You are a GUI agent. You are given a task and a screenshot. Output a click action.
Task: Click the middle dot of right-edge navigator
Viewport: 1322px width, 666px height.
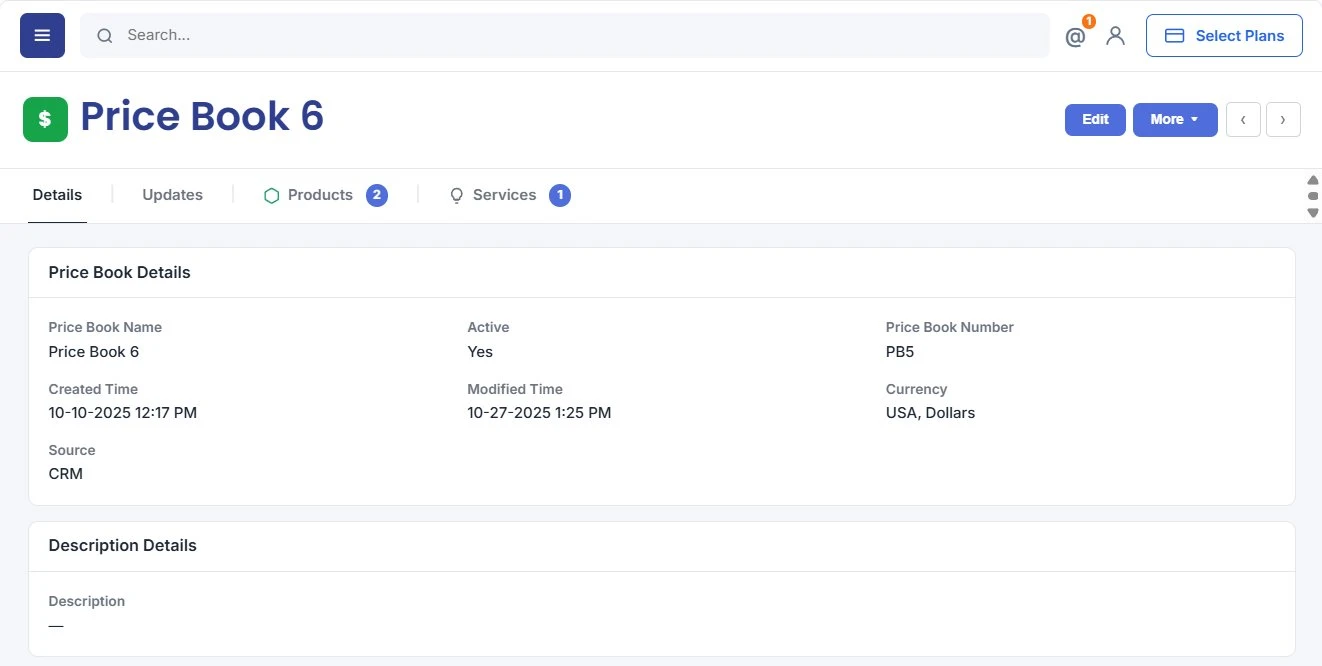tap(1313, 196)
